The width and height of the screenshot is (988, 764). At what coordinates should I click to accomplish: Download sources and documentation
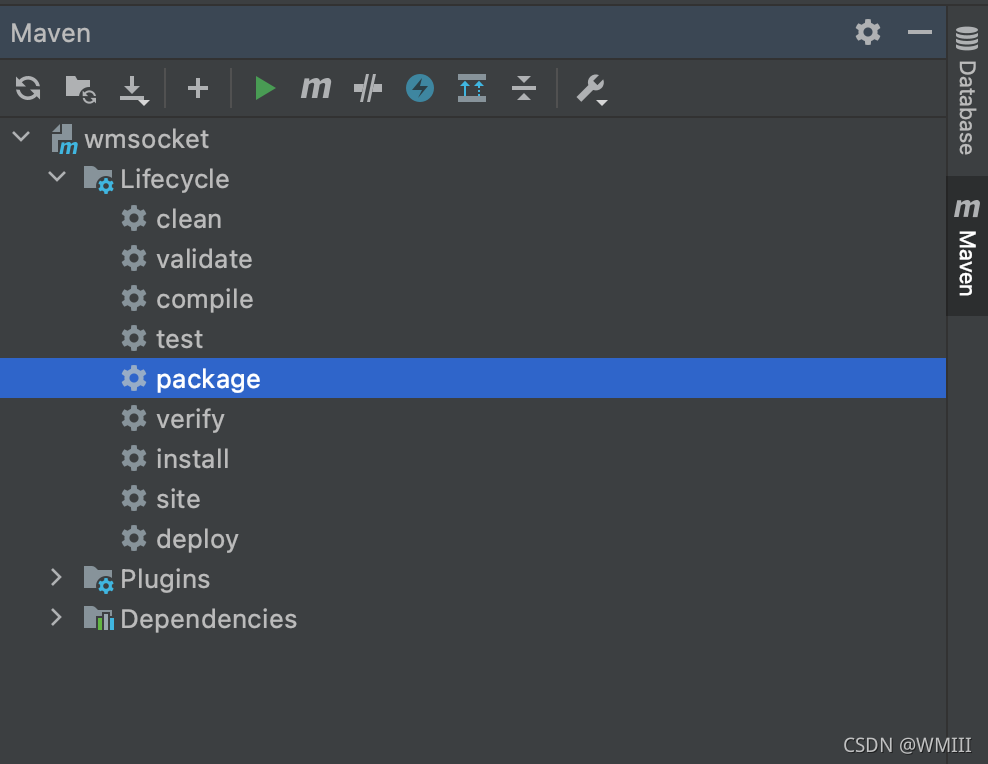[134, 90]
